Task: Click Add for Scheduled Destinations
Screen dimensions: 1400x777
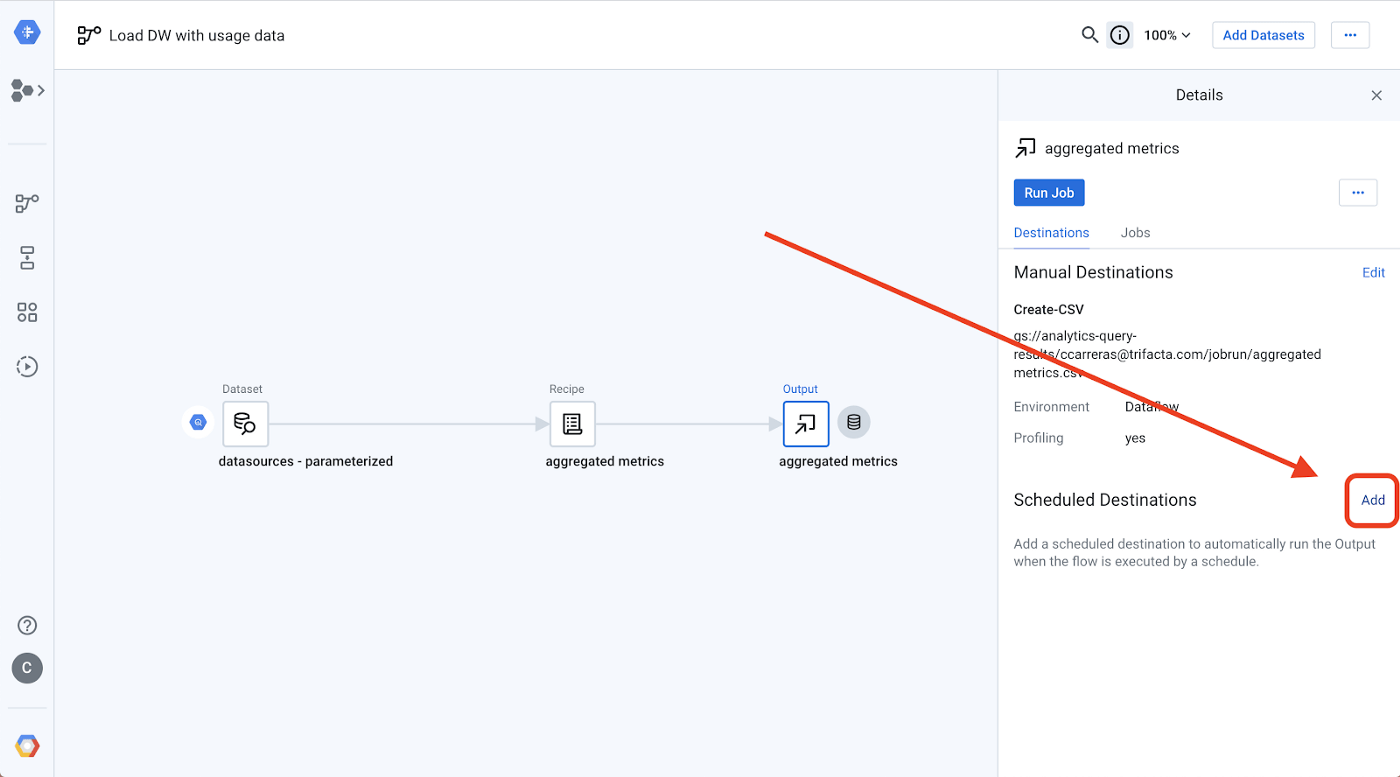Action: [1372, 500]
